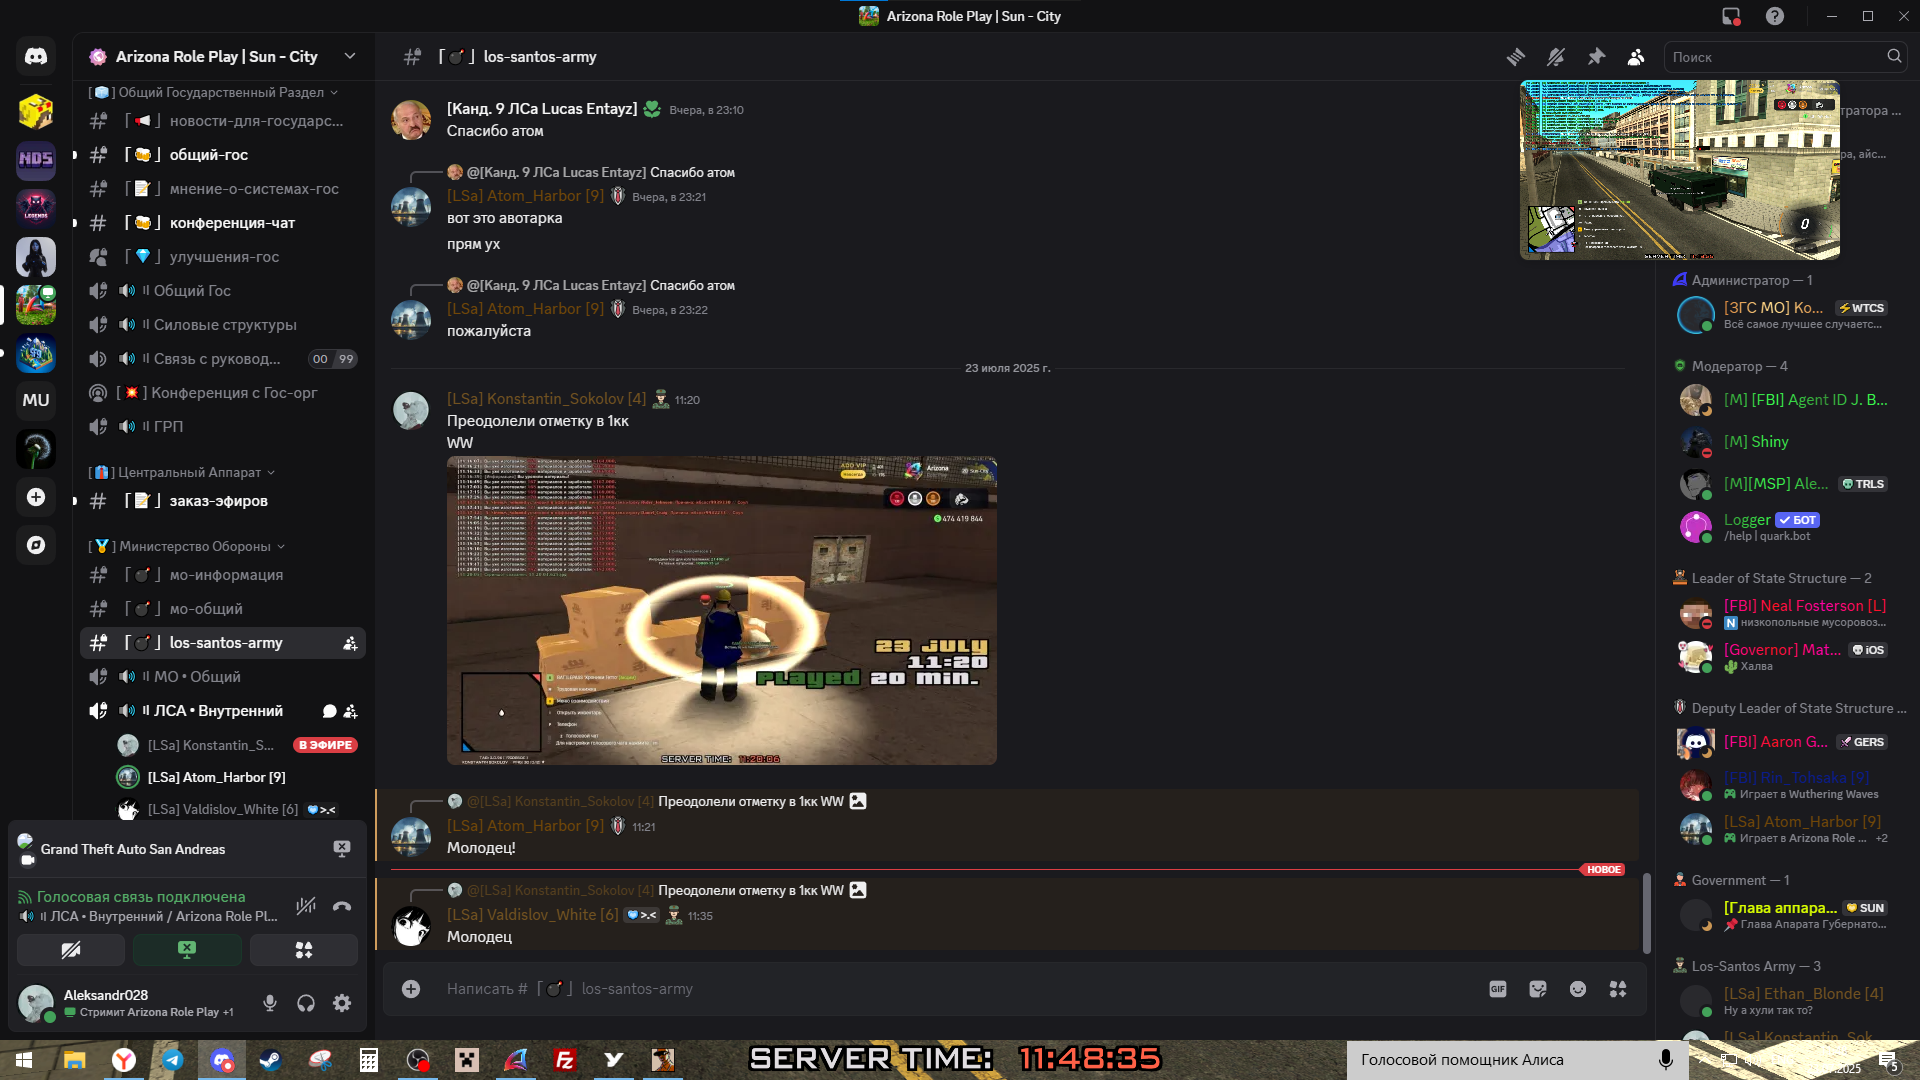Open Windows Start menu

(24, 1060)
